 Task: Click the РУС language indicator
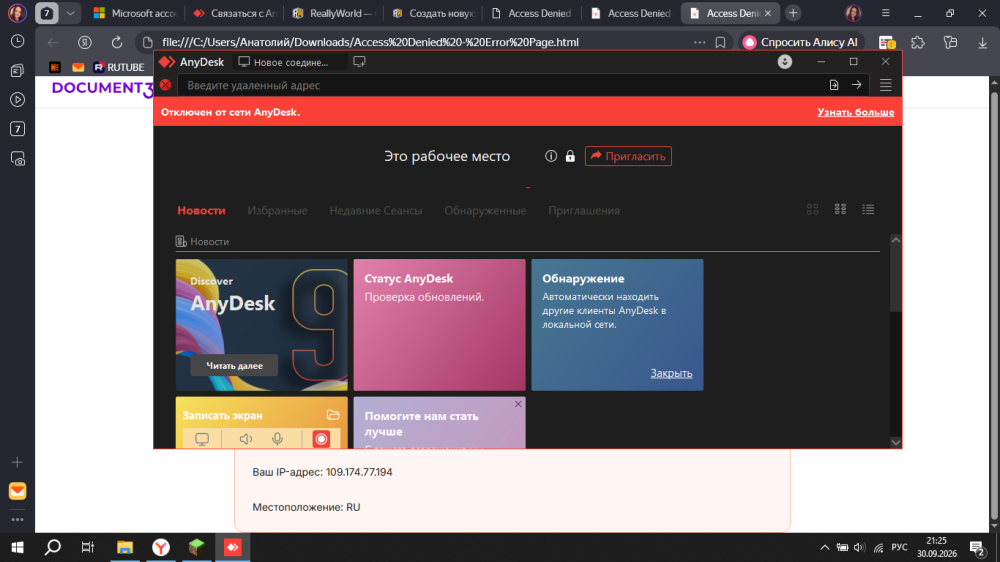(x=899, y=547)
